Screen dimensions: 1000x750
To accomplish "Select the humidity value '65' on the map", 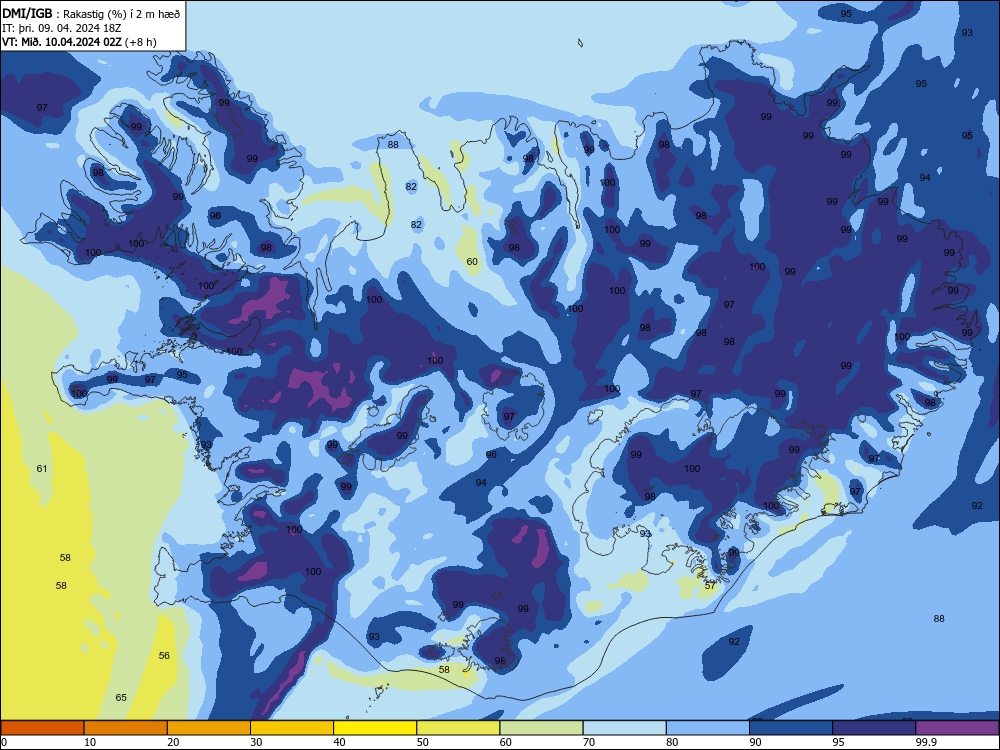I will click(121, 698).
